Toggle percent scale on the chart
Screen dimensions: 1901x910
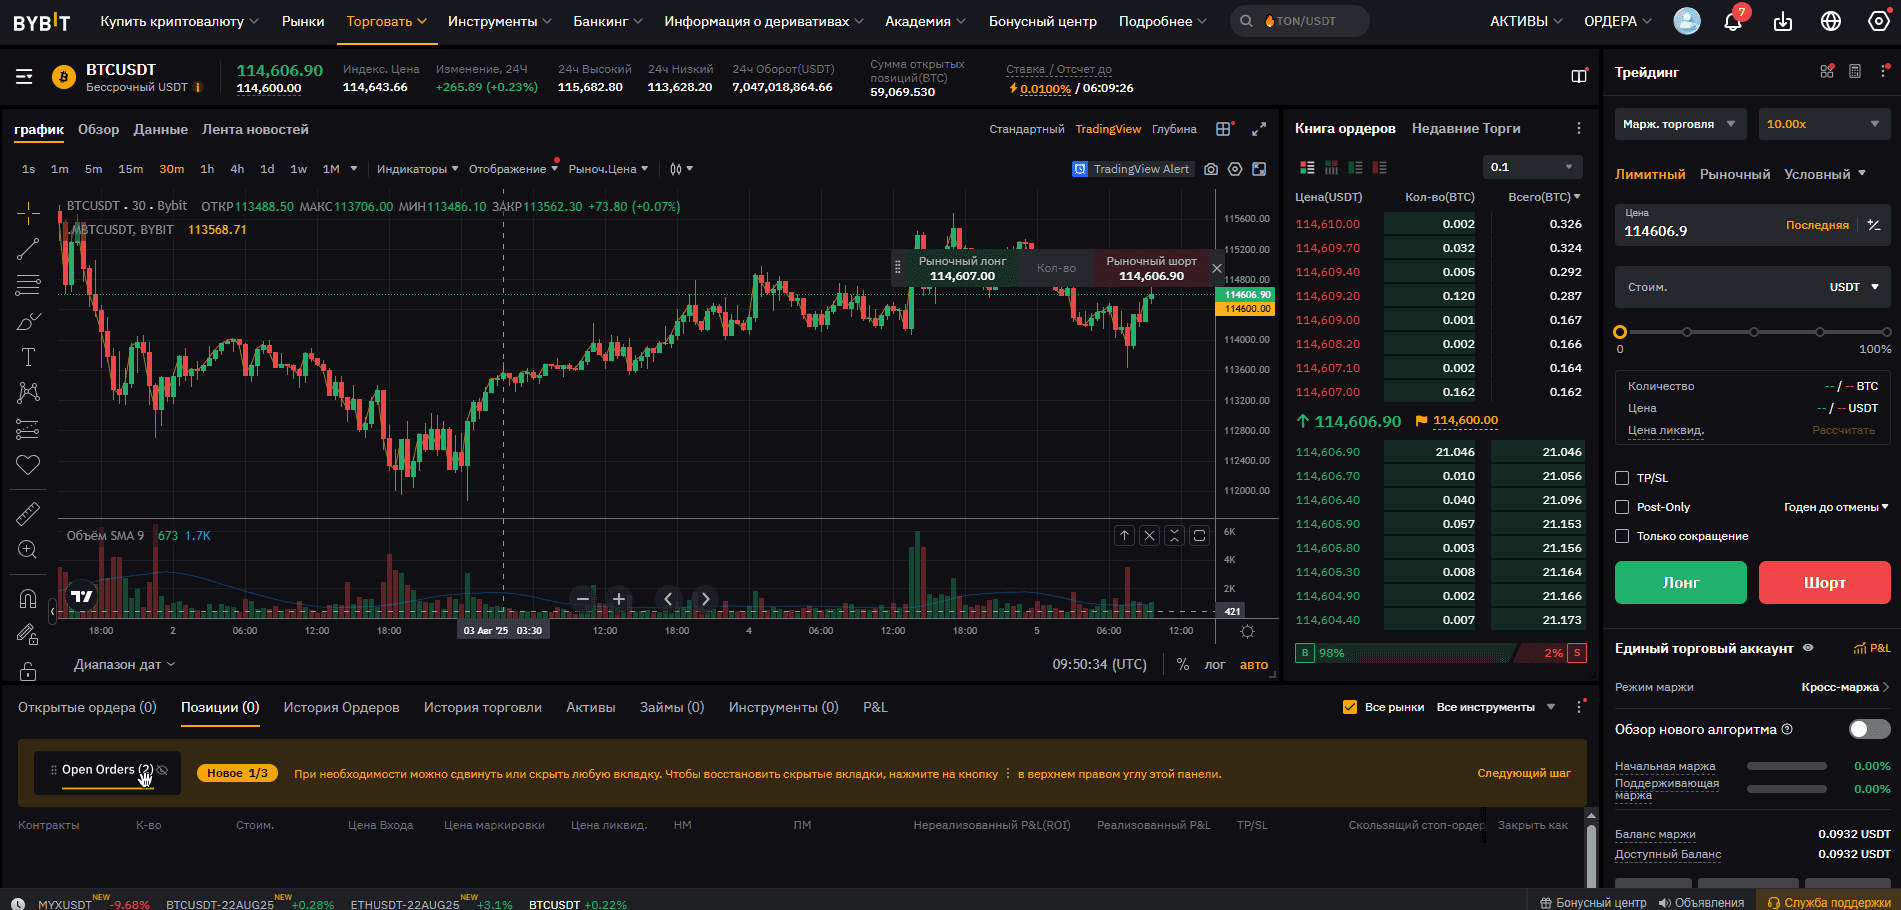click(1183, 664)
